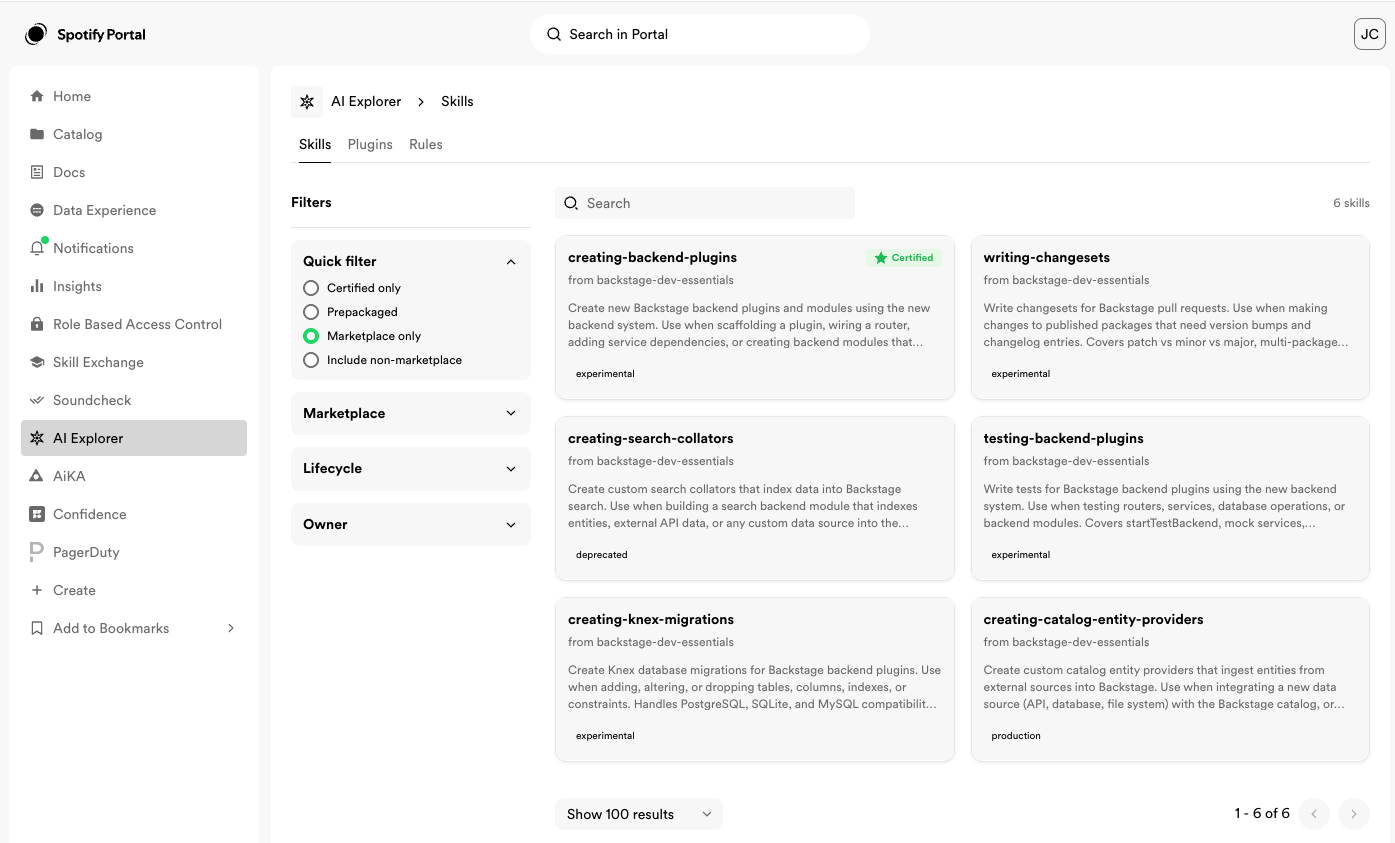This screenshot has width=1395, height=843.
Task: Click the Home icon in sidebar
Action: click(37, 96)
